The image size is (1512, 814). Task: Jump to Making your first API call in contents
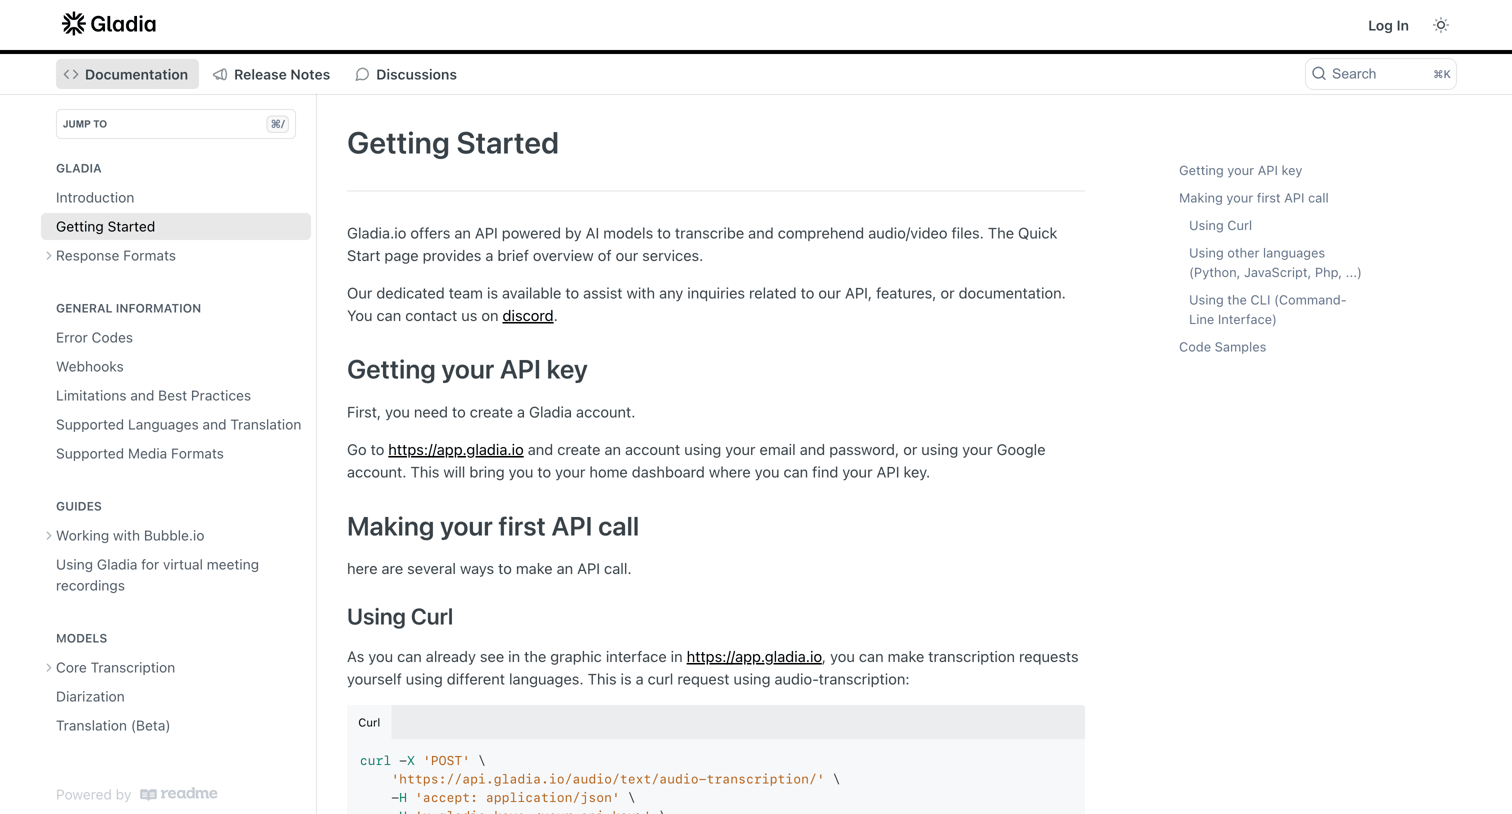[1253, 198]
